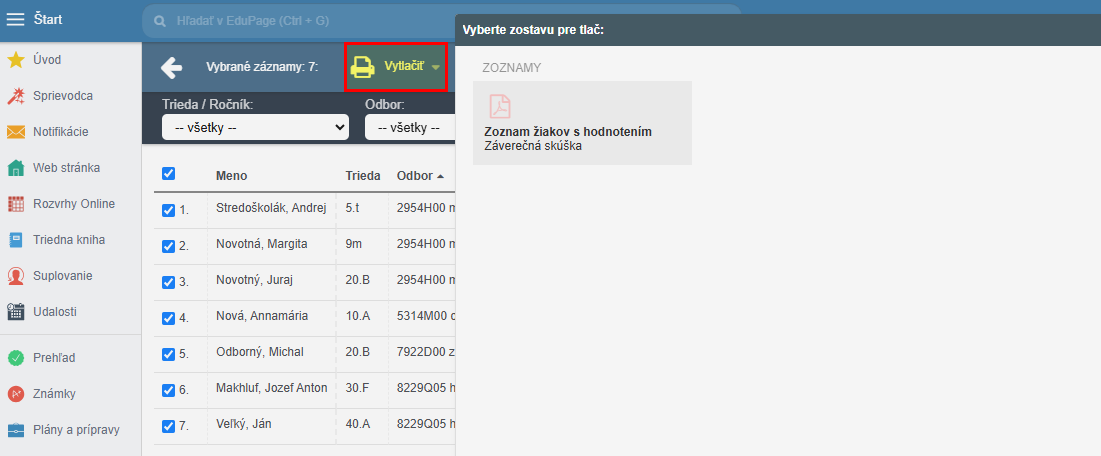Click the Notifikácie envelope icon
The image size is (1101, 456).
click(x=15, y=132)
